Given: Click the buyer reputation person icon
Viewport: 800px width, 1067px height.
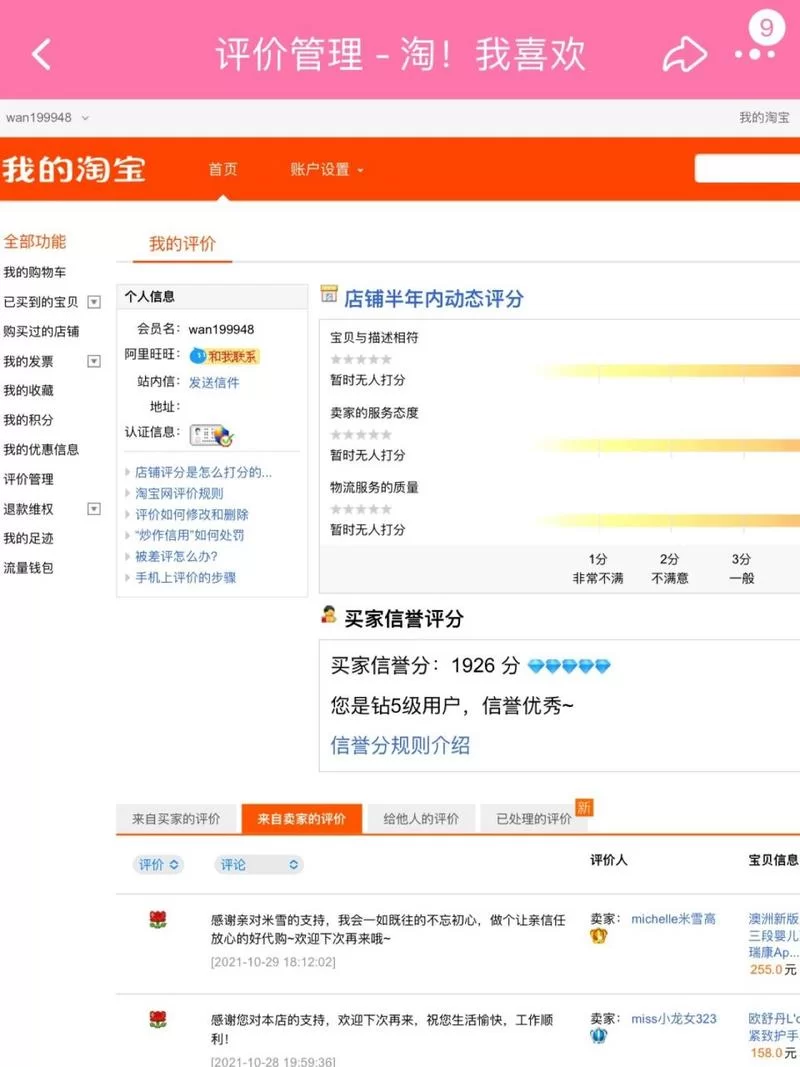Looking at the screenshot, I should tap(329, 614).
